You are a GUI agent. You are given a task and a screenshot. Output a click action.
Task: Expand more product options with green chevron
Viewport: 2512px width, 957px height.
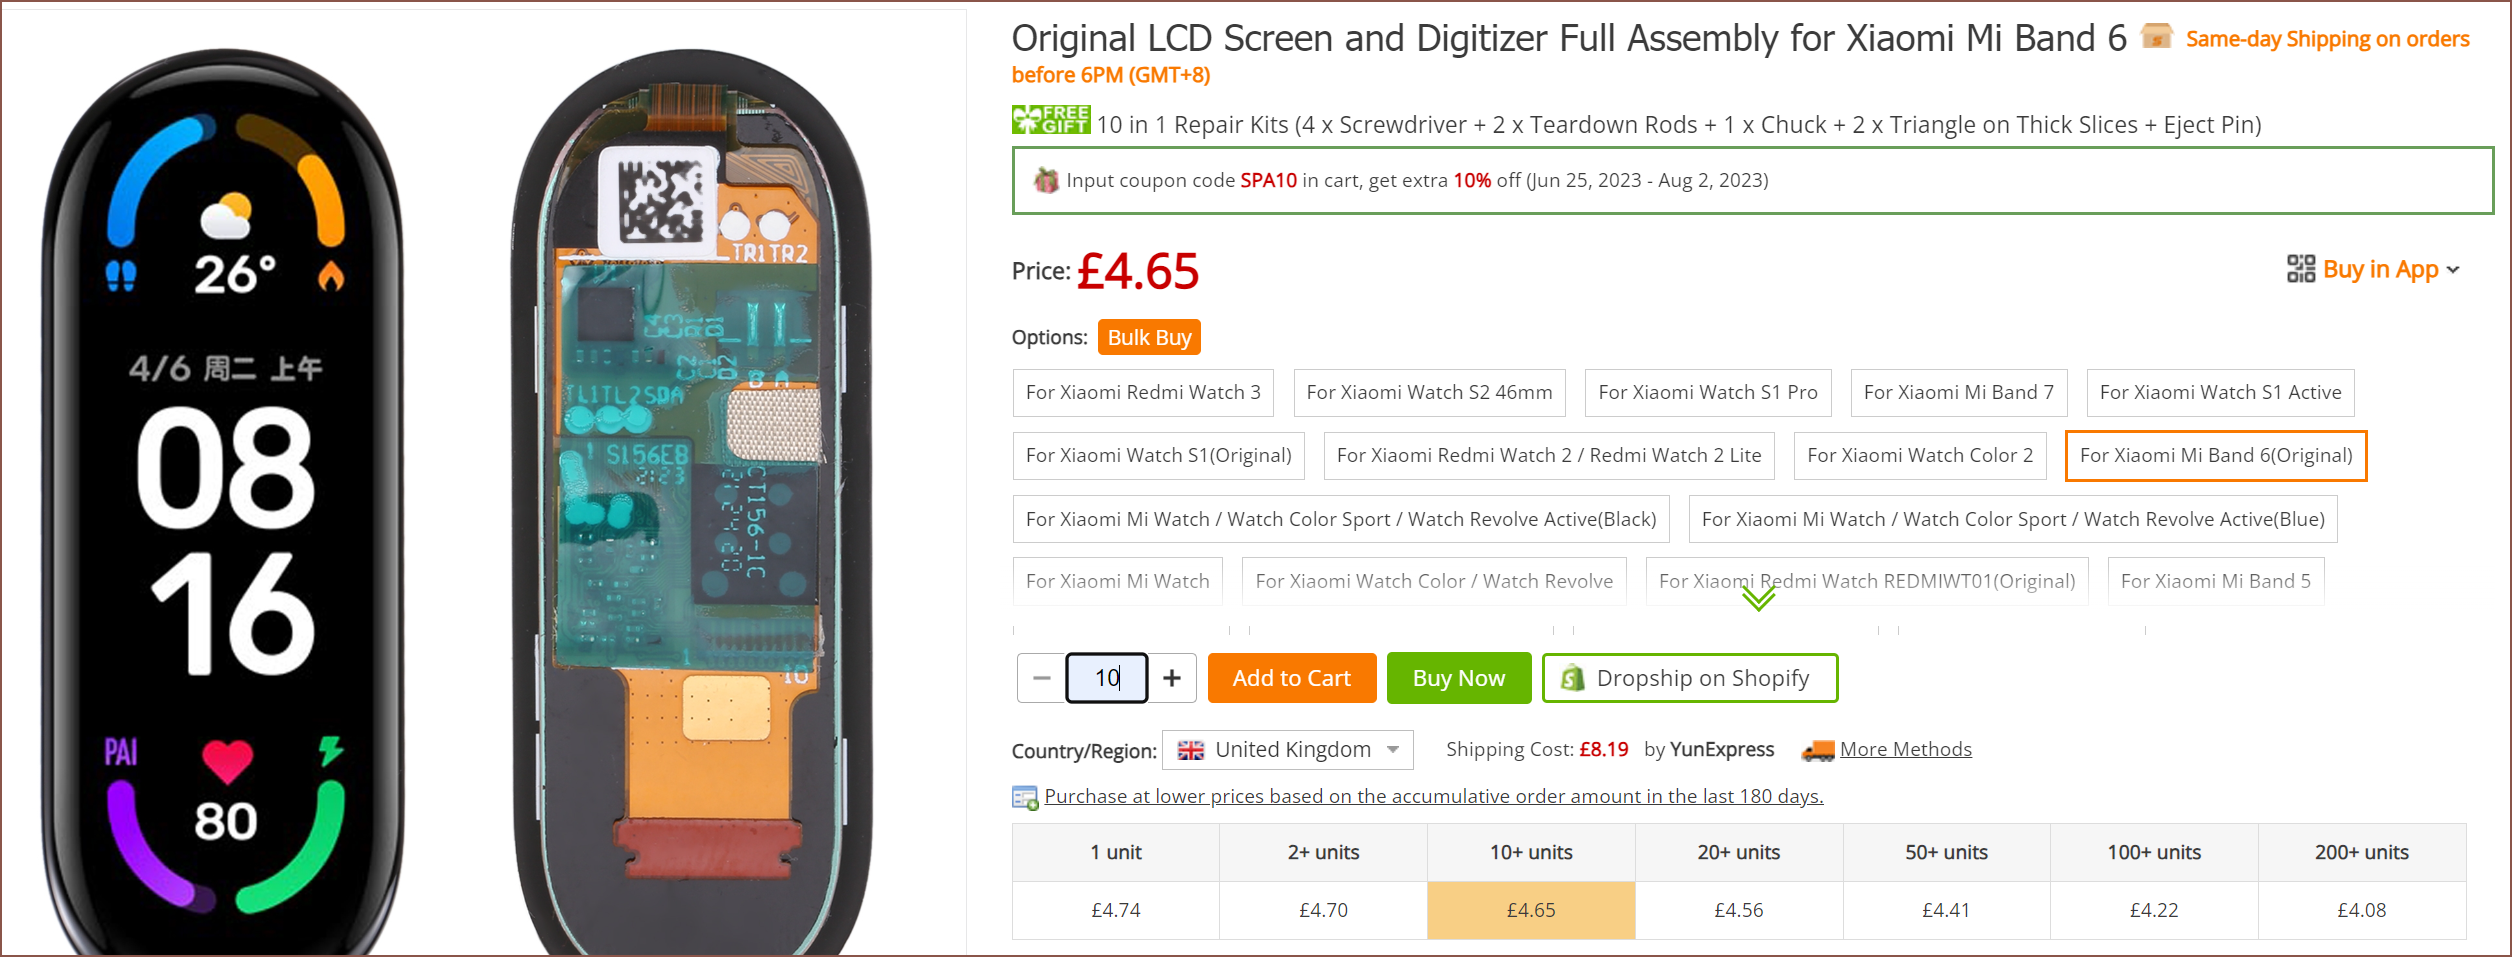pyautogui.click(x=1758, y=598)
